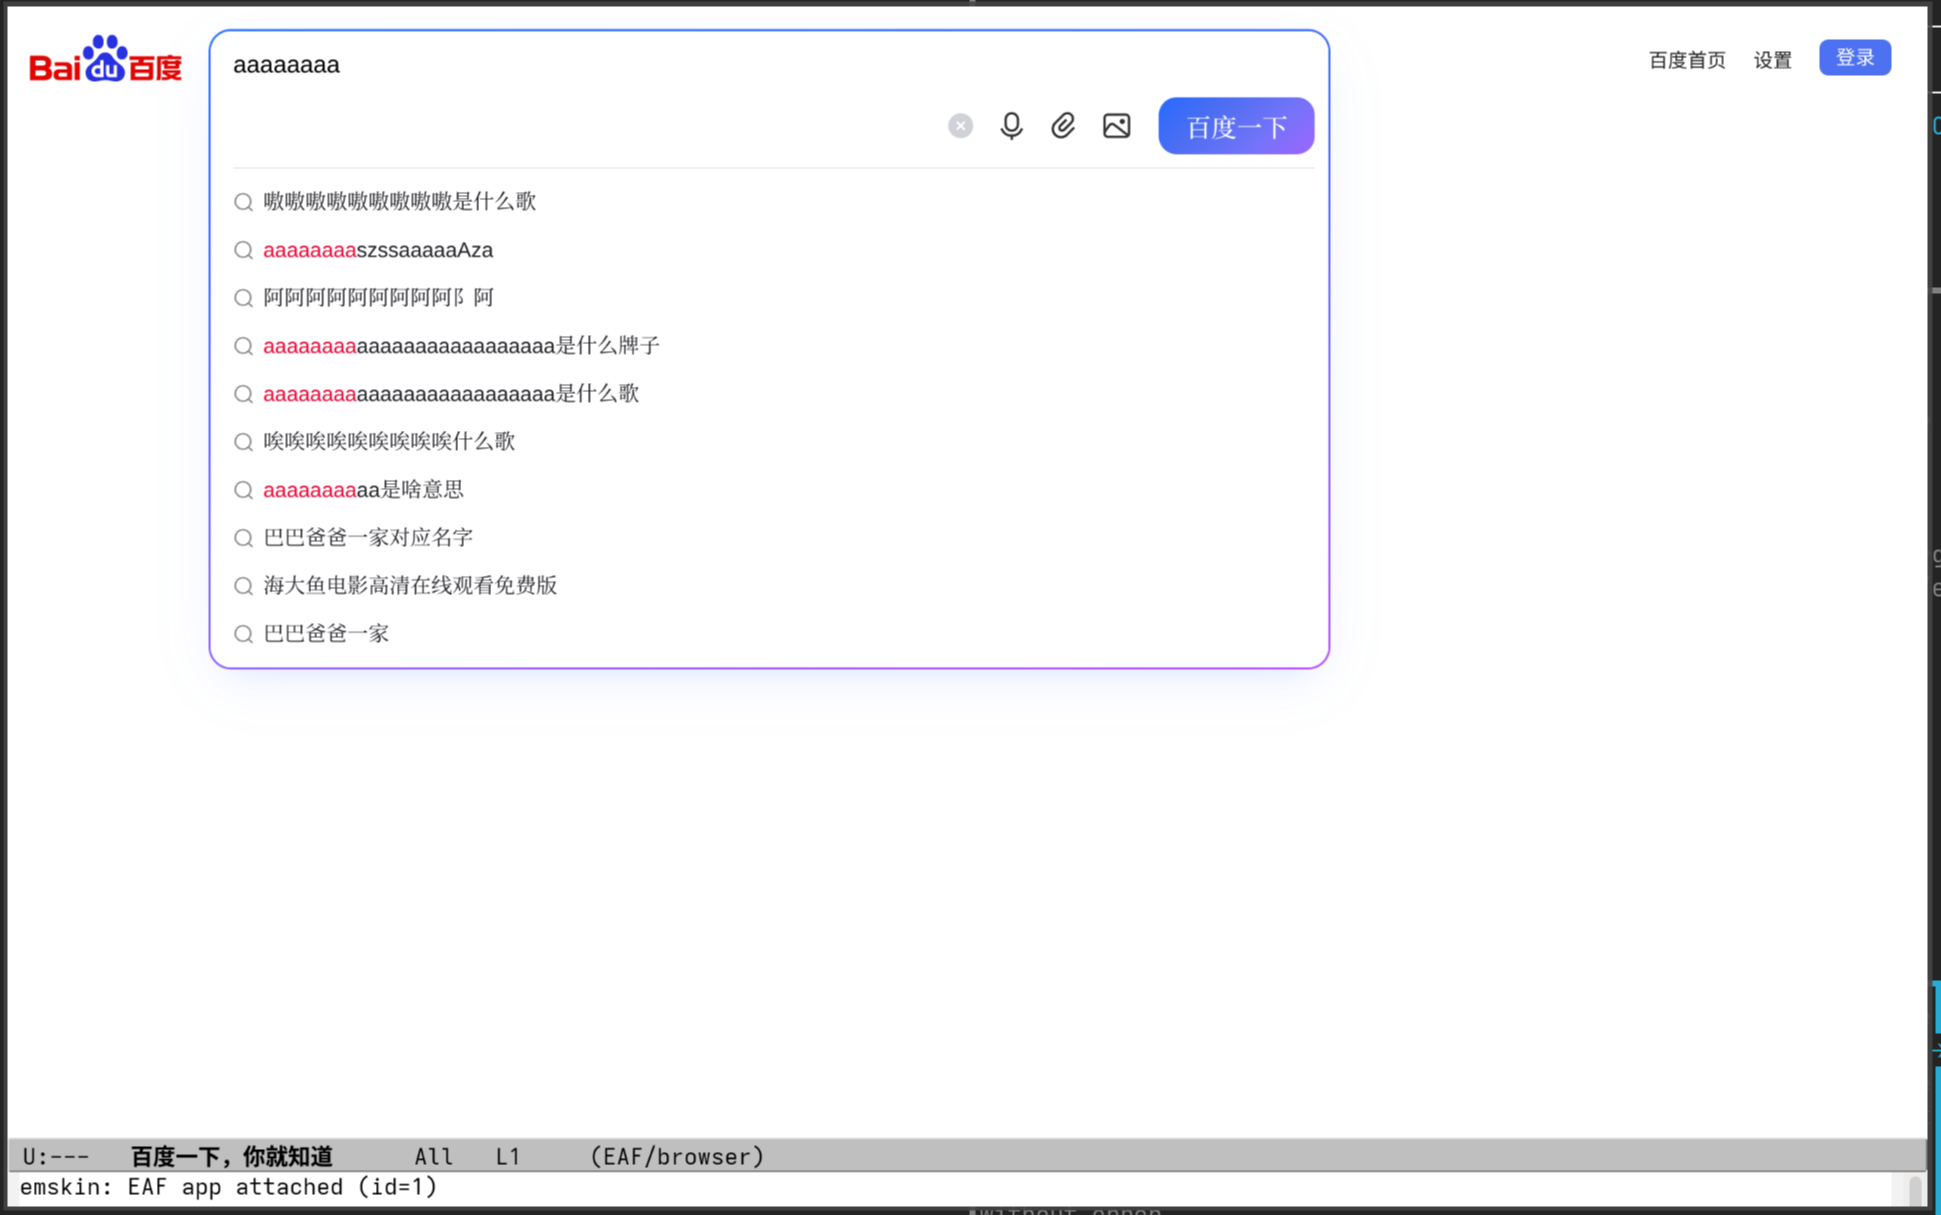Click inside the search text field
This screenshot has height=1215, width=1941.
(600, 66)
